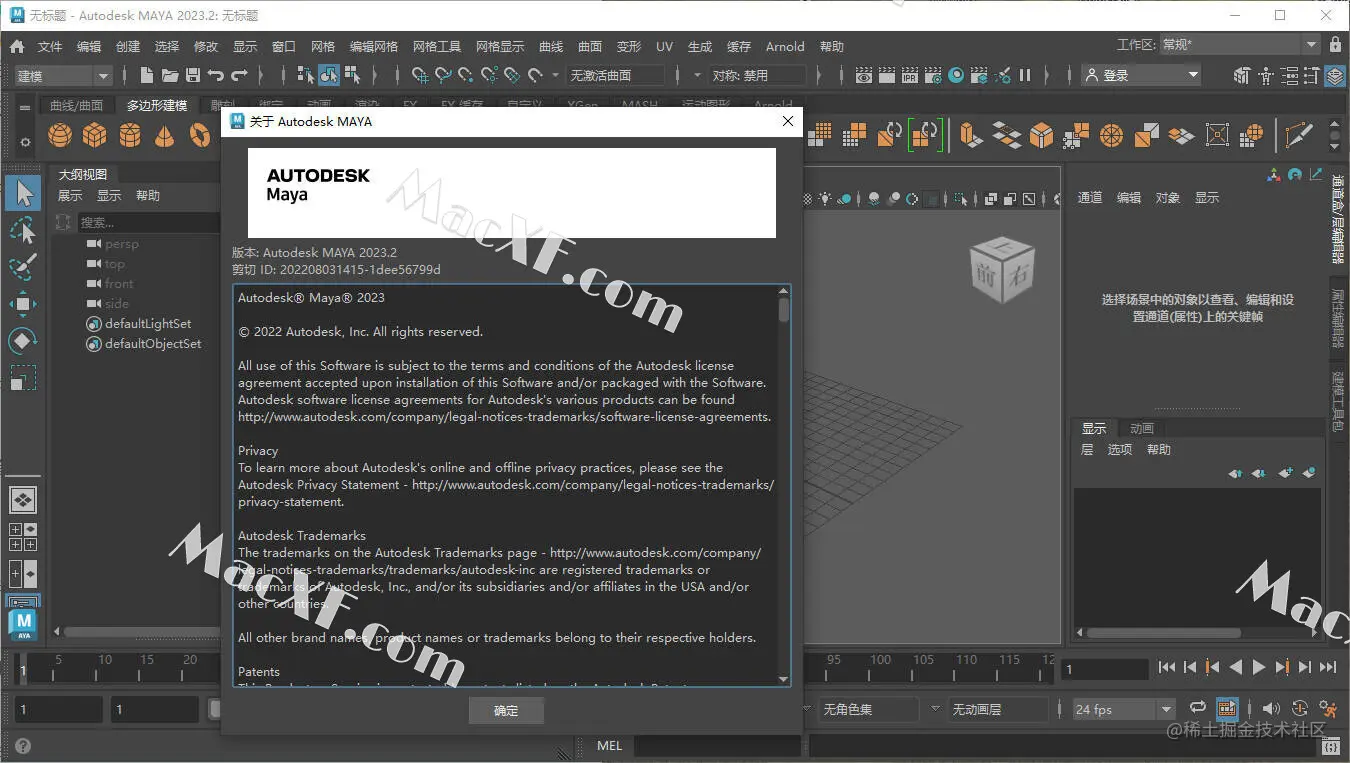Close the 关于 Autodesk MAYA dialog
The height and width of the screenshot is (763, 1350).
click(x=788, y=121)
